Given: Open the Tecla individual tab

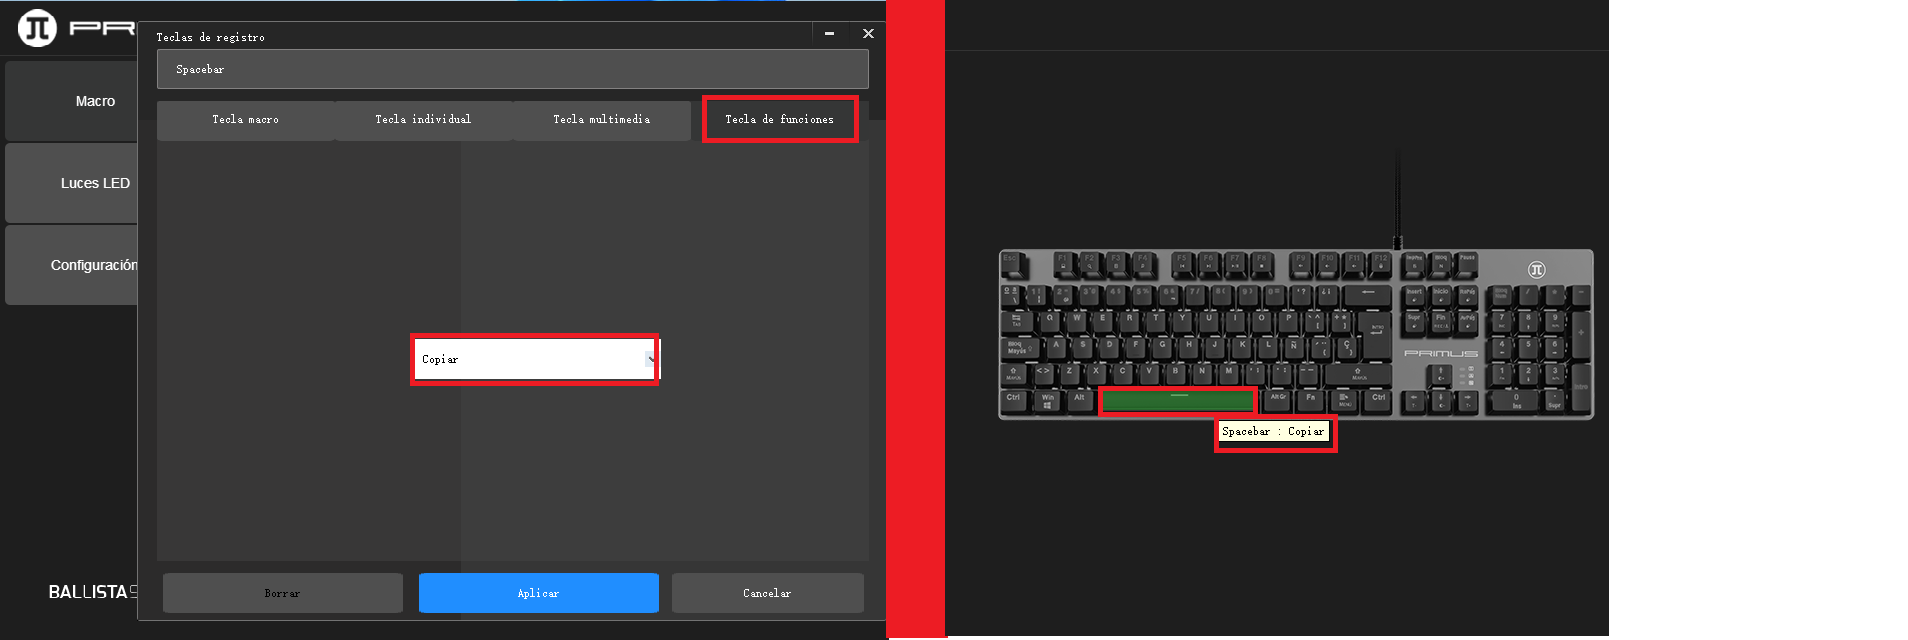Looking at the screenshot, I should [x=423, y=120].
